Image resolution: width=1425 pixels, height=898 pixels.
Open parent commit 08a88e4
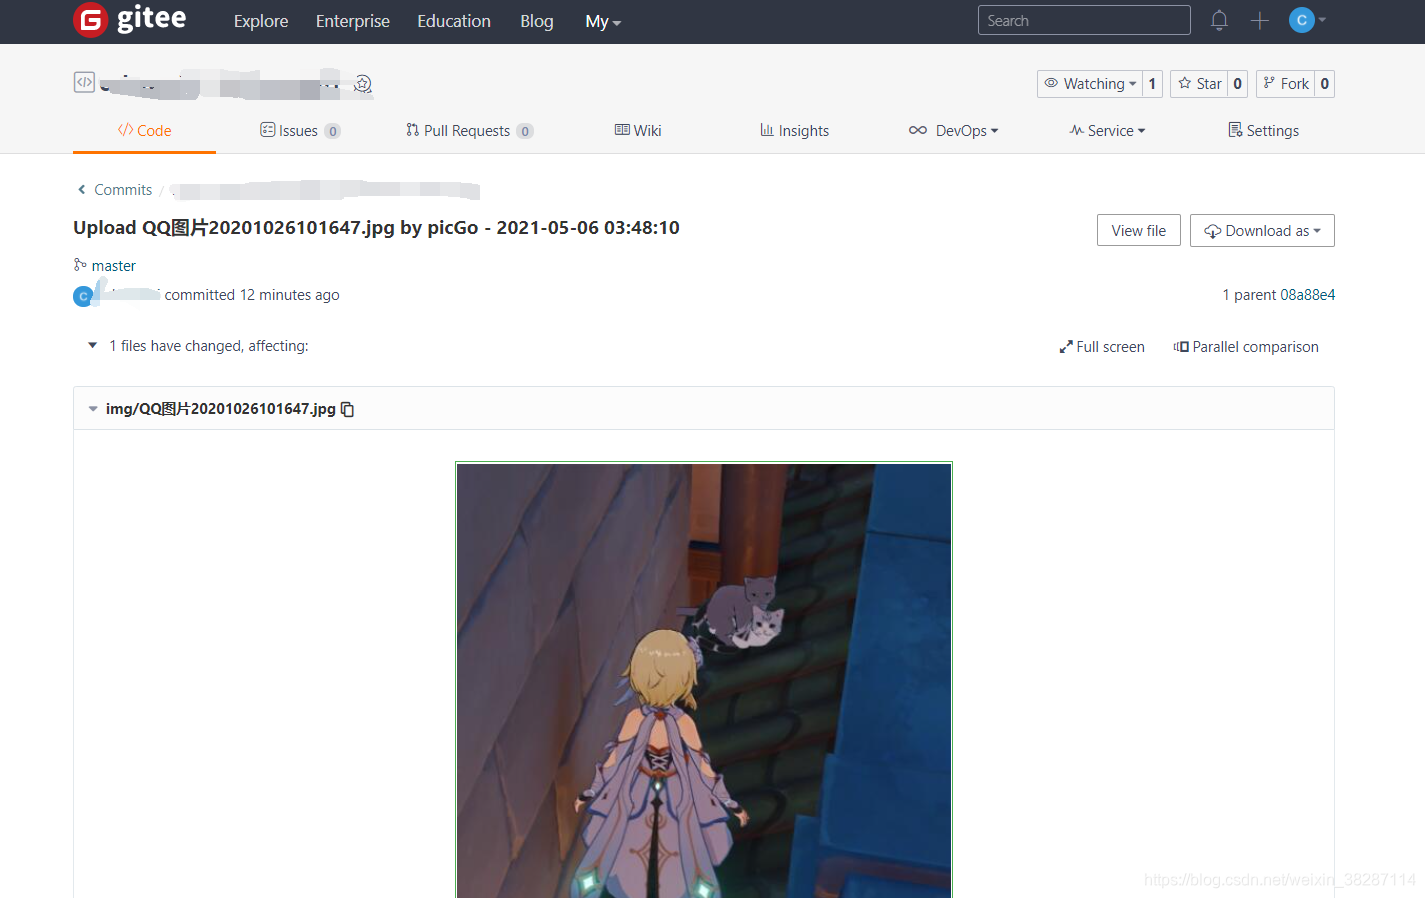tap(1308, 295)
